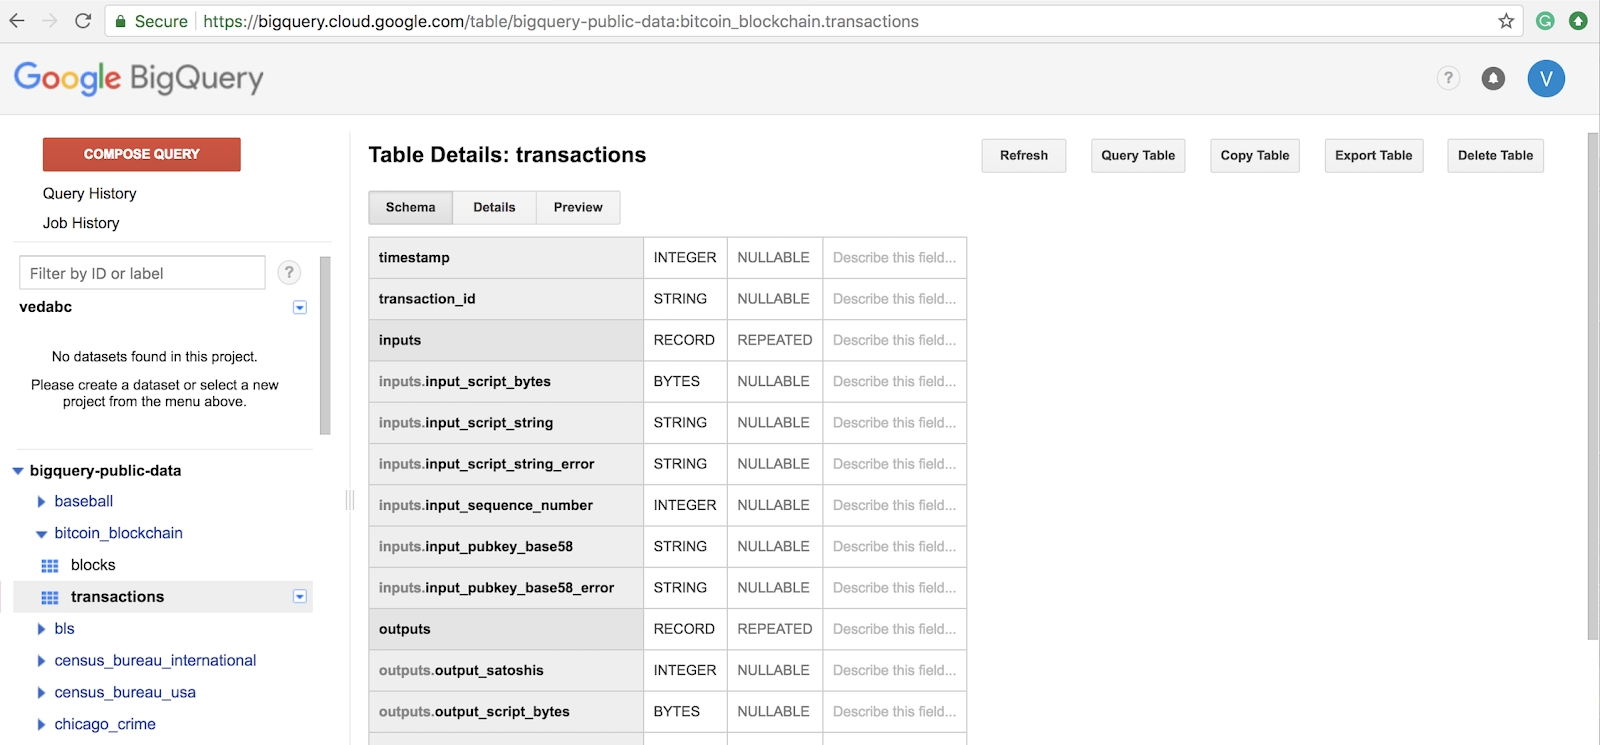Add description for the timestamp field
Viewport: 1600px width, 745px height.
[x=894, y=258]
